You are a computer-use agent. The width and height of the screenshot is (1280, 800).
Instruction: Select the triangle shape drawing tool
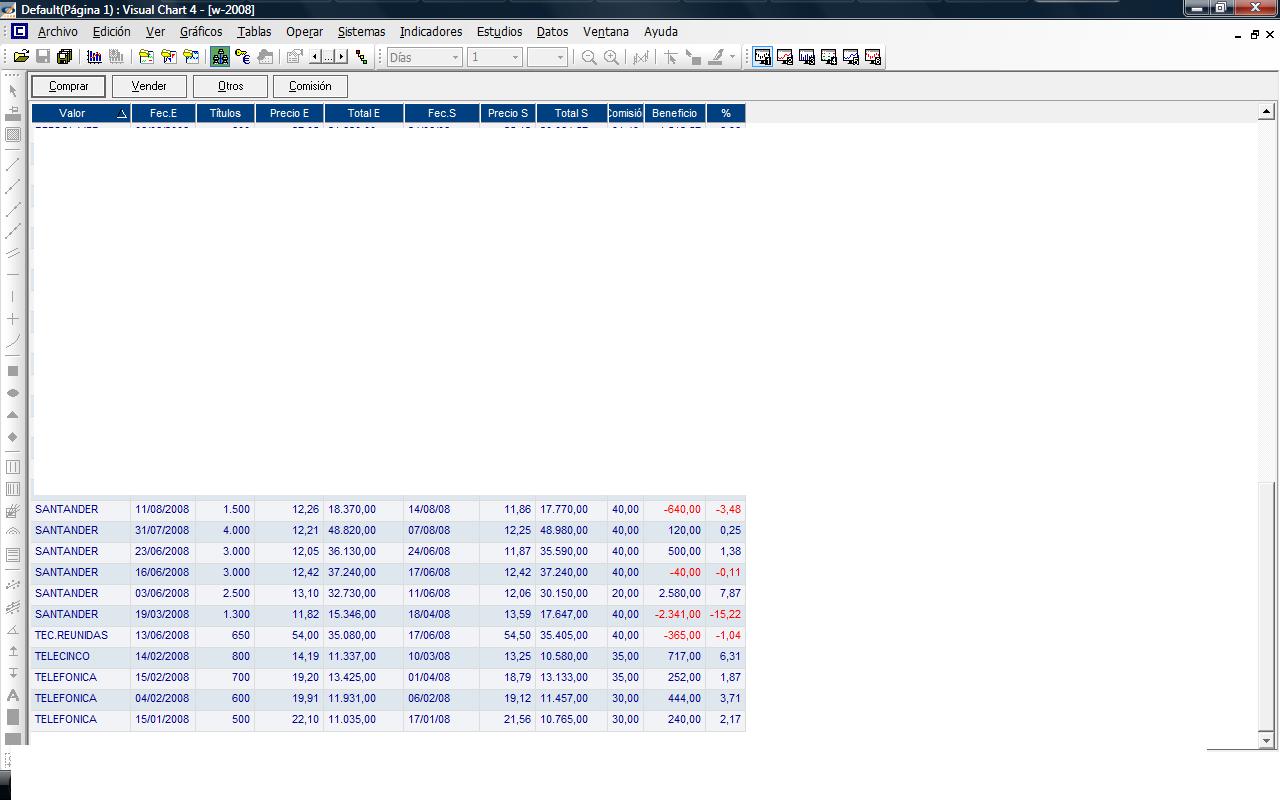tap(13, 415)
